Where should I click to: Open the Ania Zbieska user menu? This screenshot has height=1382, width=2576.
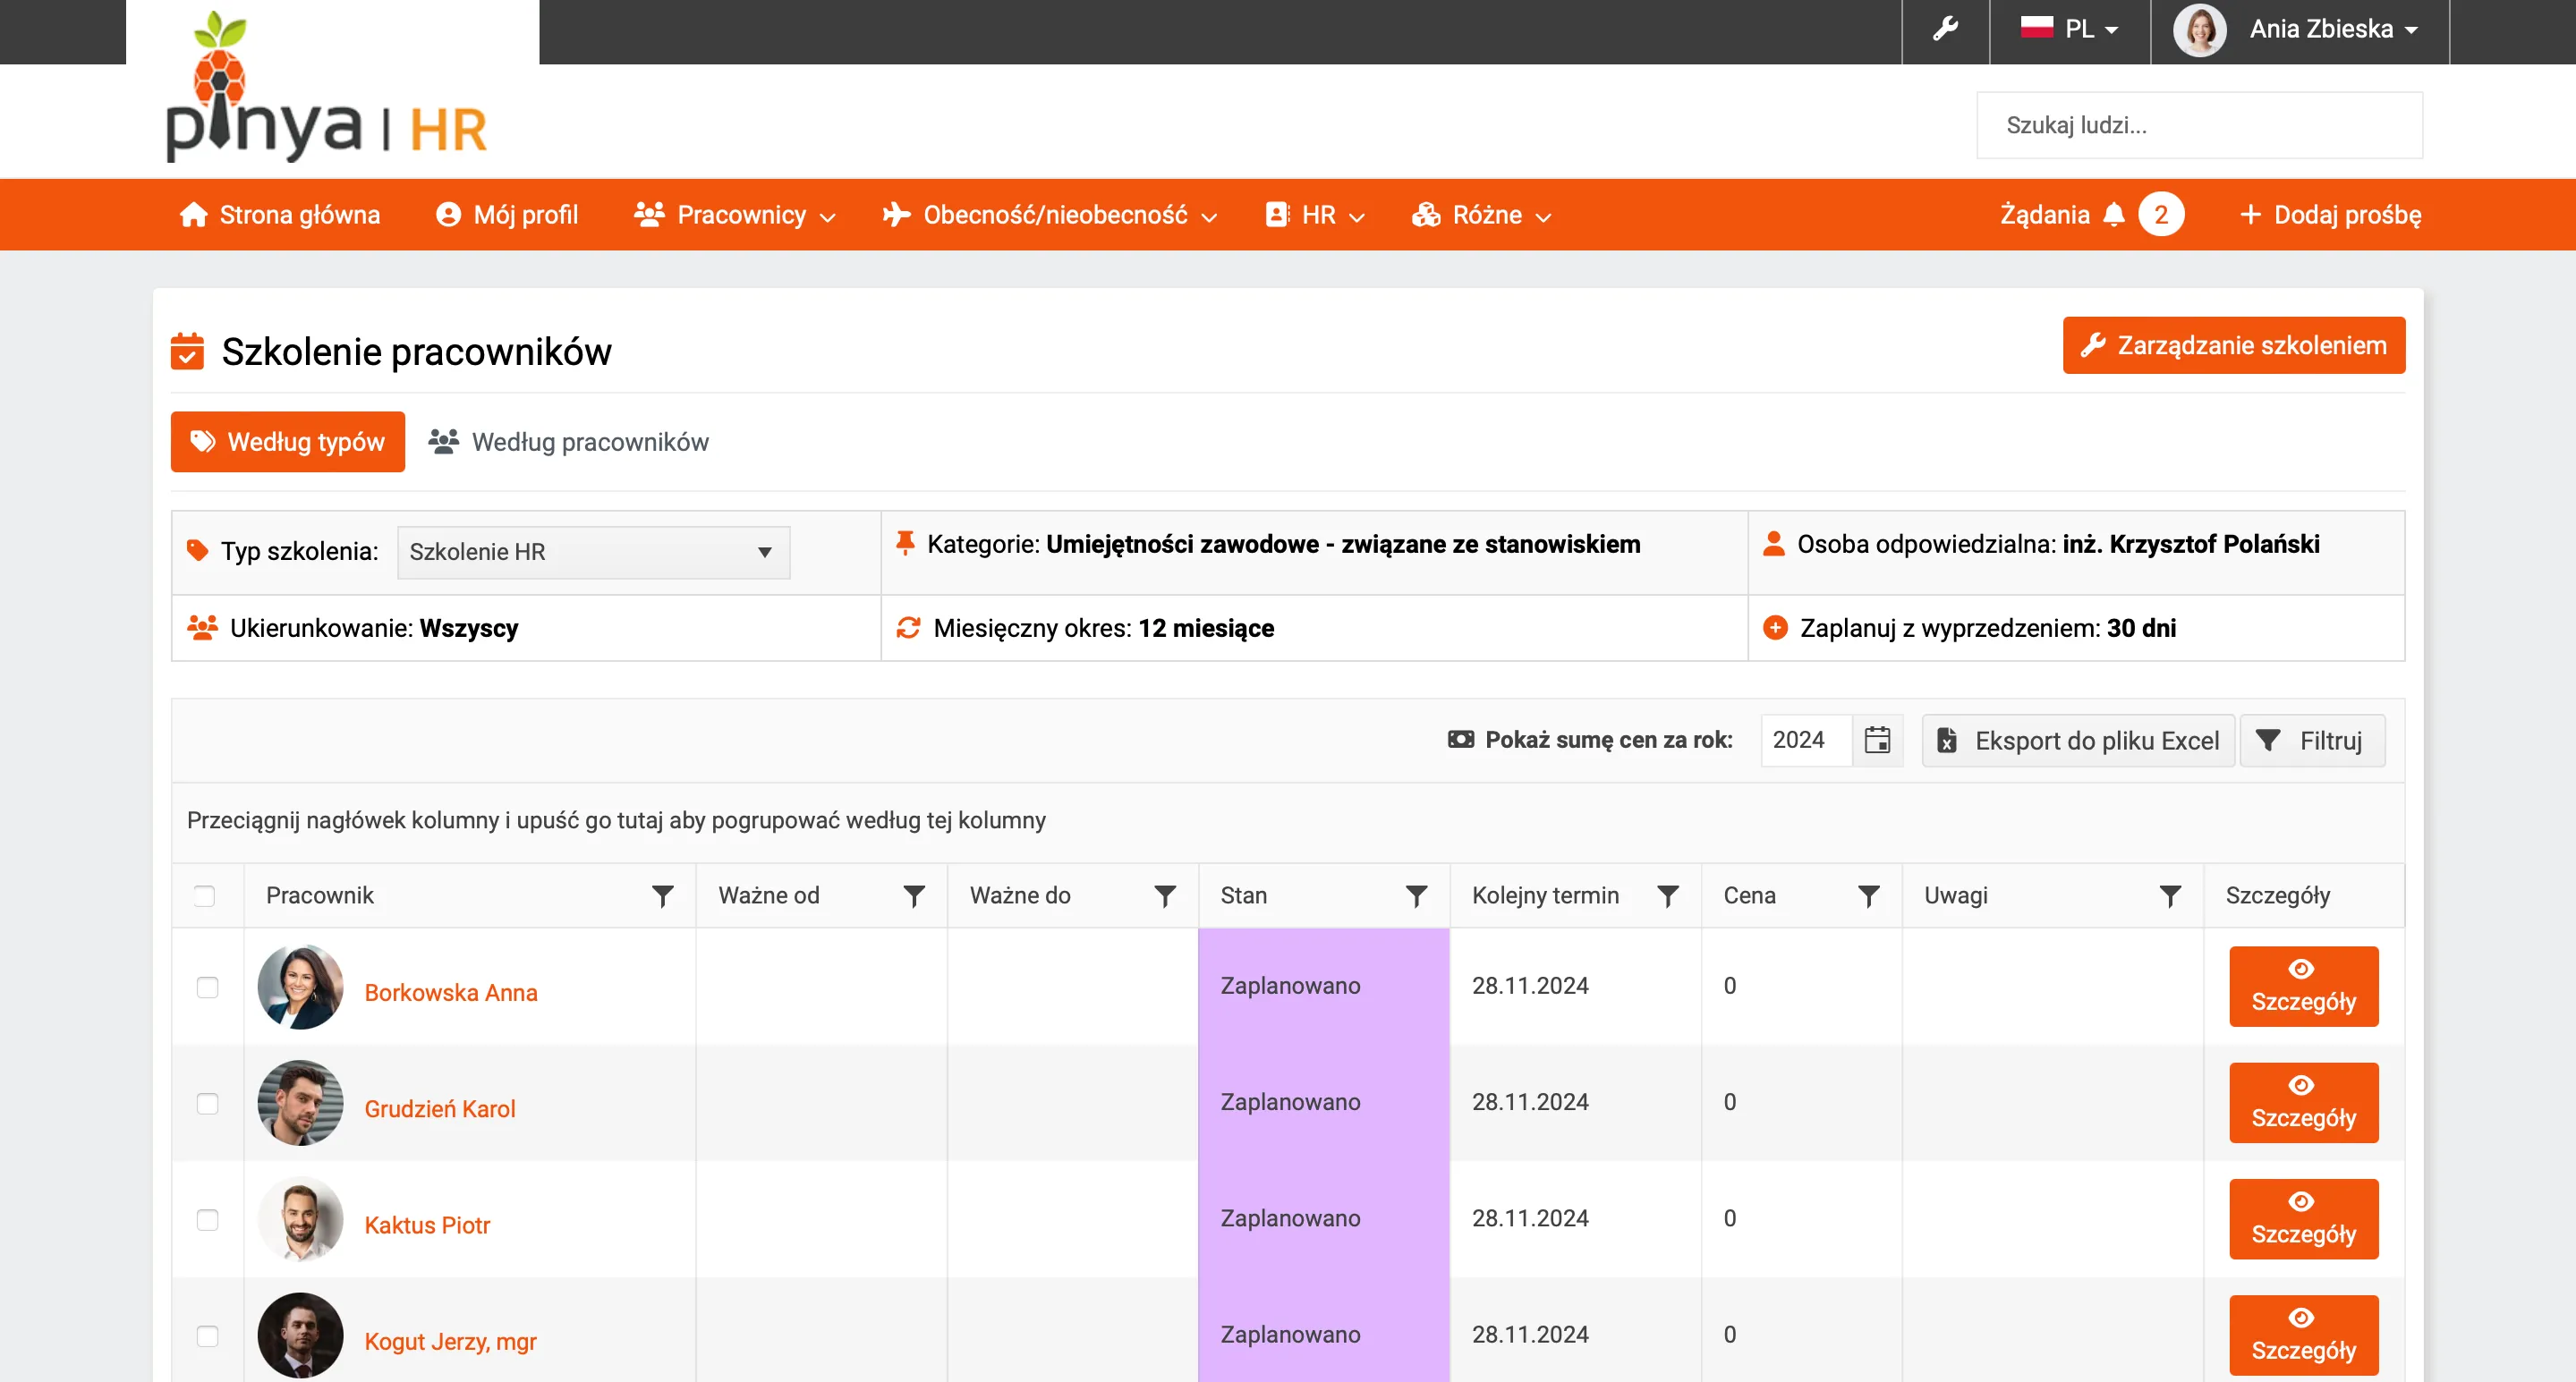coord(2334,29)
